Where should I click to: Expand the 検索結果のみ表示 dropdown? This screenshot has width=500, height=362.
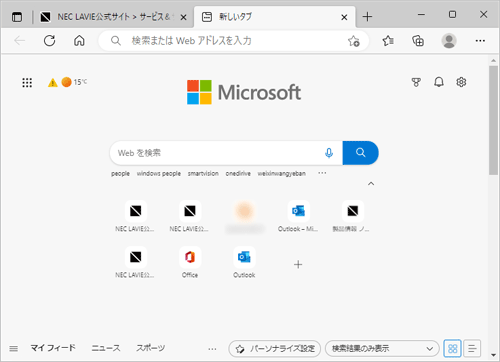[382, 349]
